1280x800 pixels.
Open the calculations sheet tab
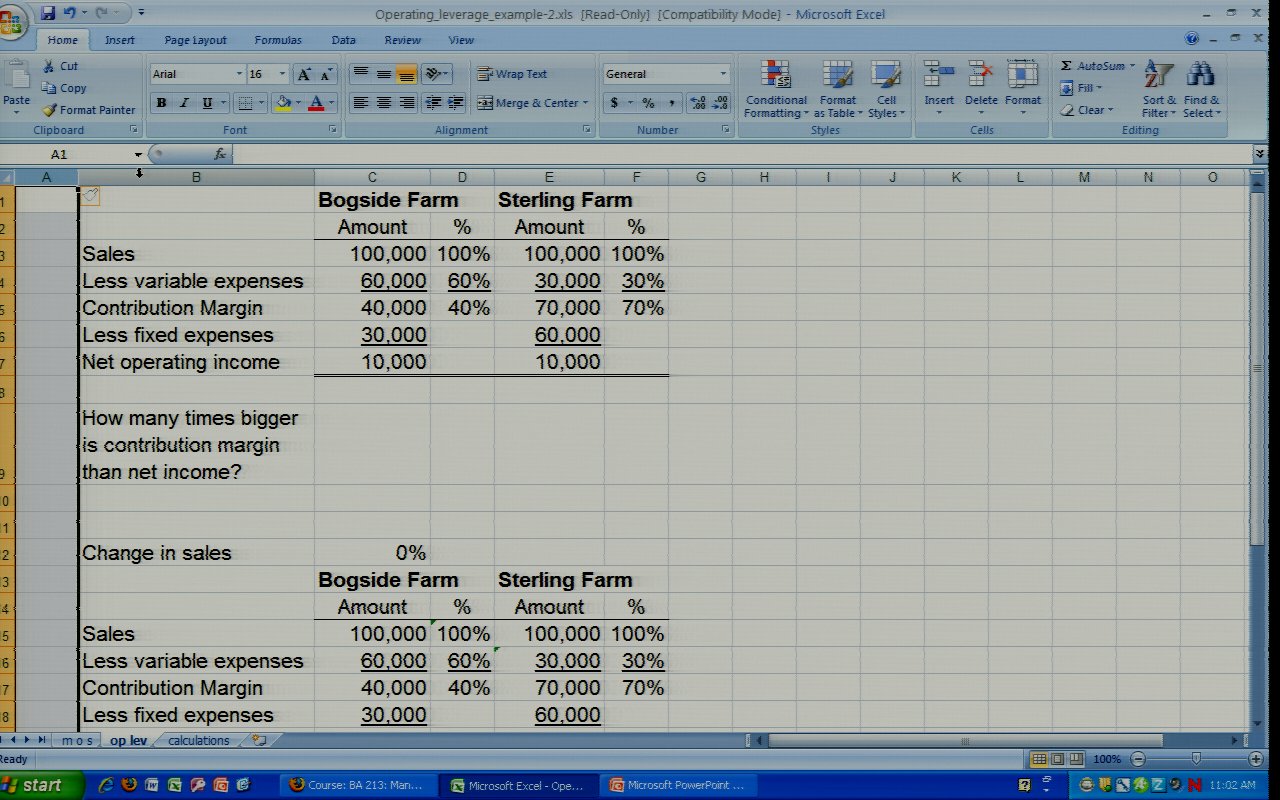pyautogui.click(x=198, y=741)
